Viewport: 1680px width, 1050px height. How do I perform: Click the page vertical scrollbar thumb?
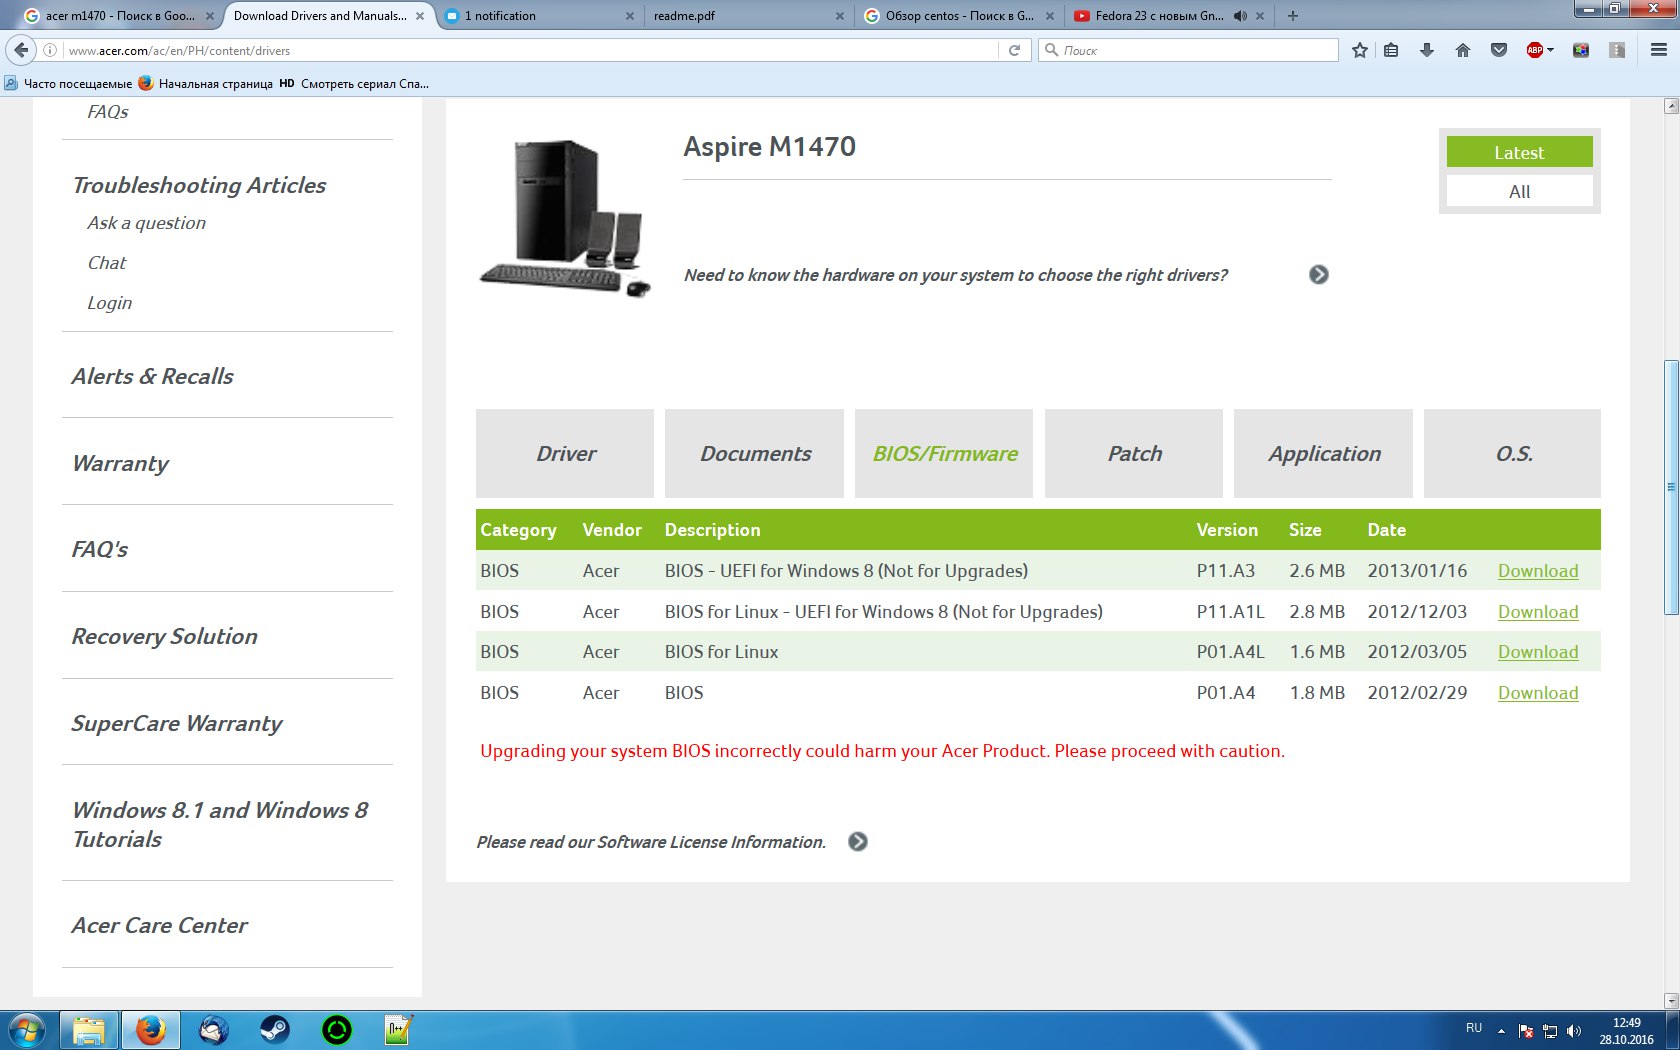pyautogui.click(x=1671, y=487)
